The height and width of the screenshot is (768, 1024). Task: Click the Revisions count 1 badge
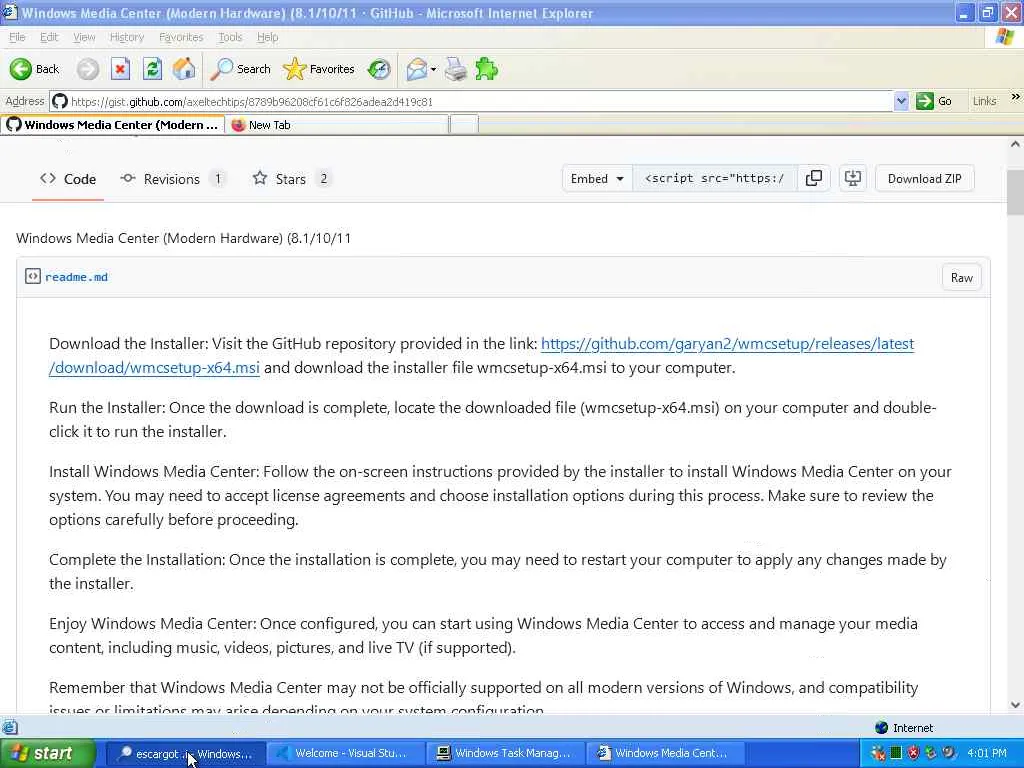[218, 178]
